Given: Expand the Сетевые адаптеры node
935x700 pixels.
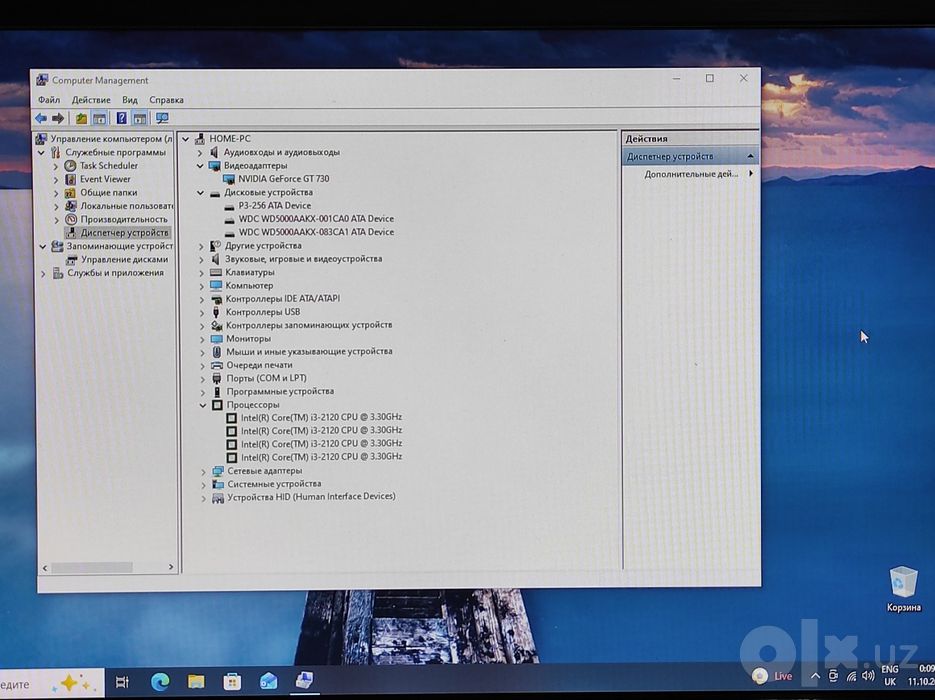Looking at the screenshot, I should tap(203, 471).
